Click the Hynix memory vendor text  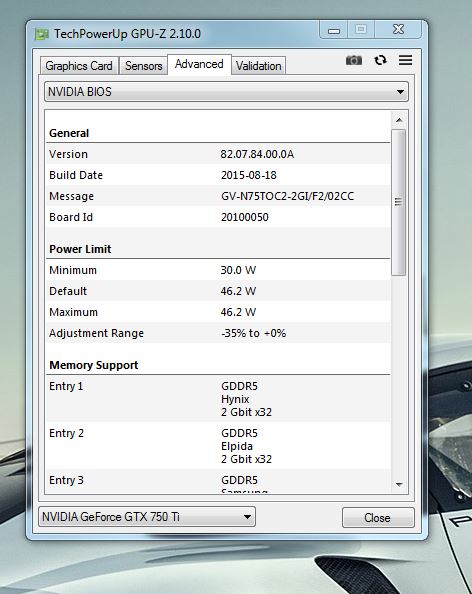click(x=235, y=399)
